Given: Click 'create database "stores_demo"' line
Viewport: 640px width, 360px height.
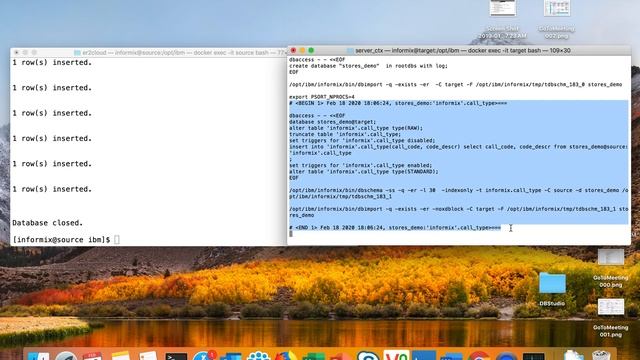Looking at the screenshot, I should click(x=368, y=66).
